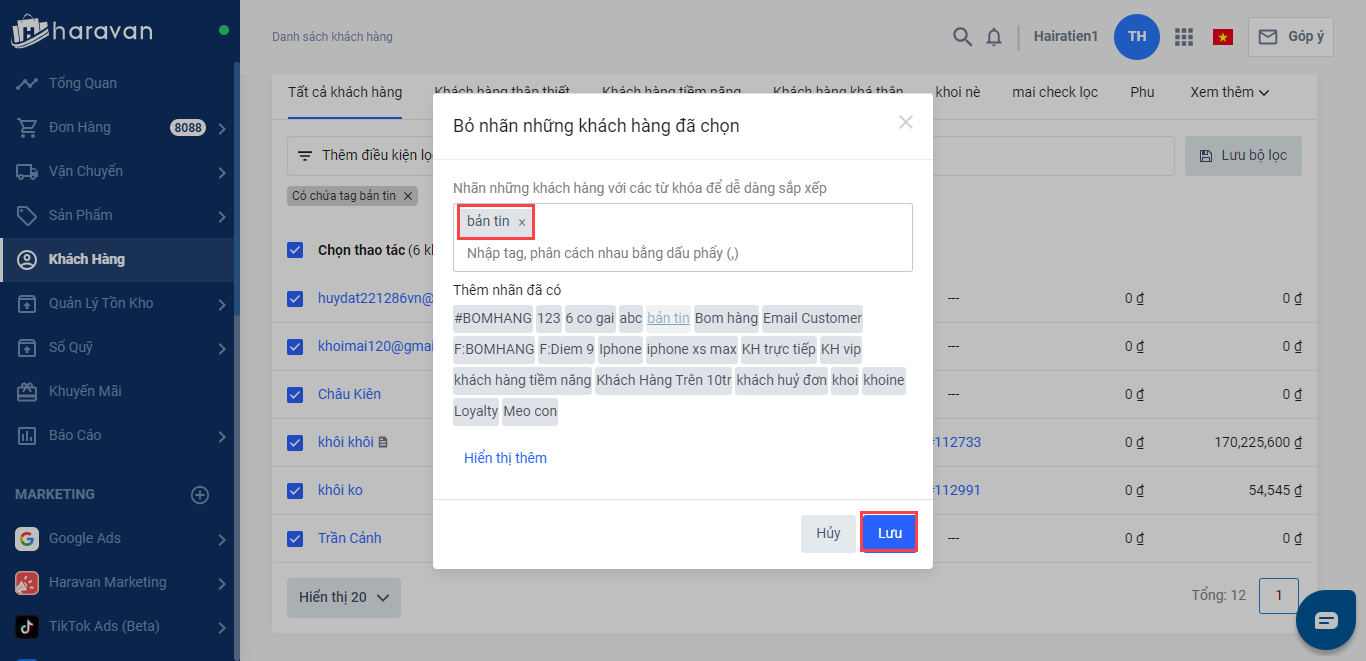Uncheck the khoimai120 customer row
1366x661 pixels.
click(295, 346)
